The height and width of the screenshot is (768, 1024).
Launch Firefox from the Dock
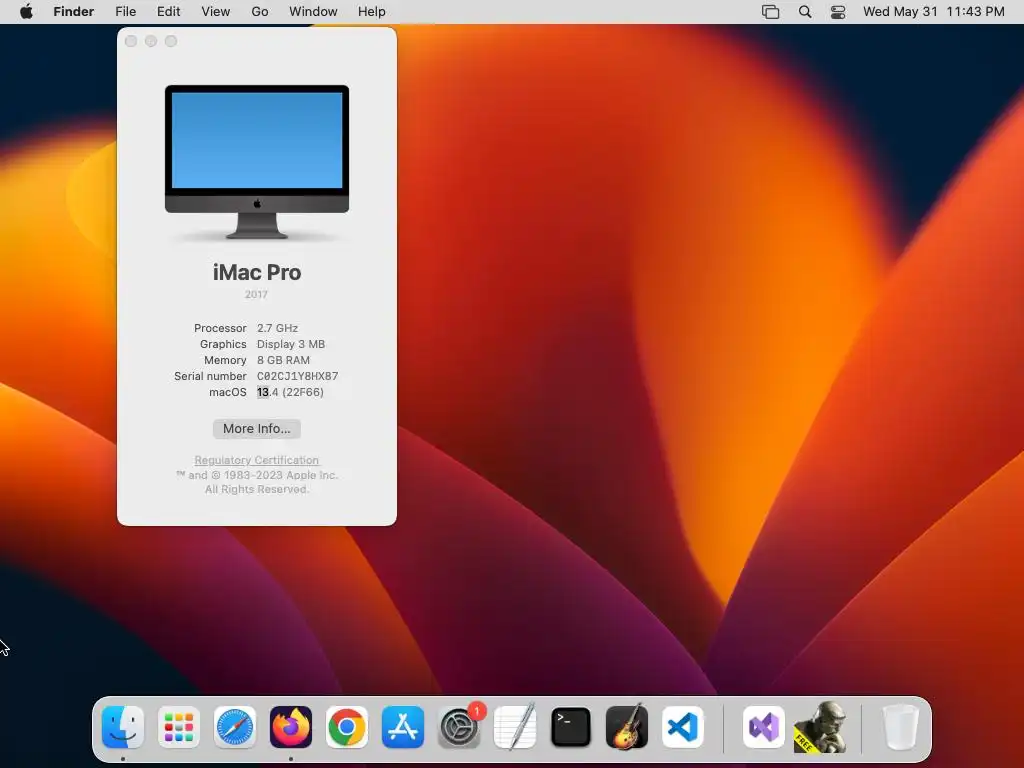click(x=291, y=727)
